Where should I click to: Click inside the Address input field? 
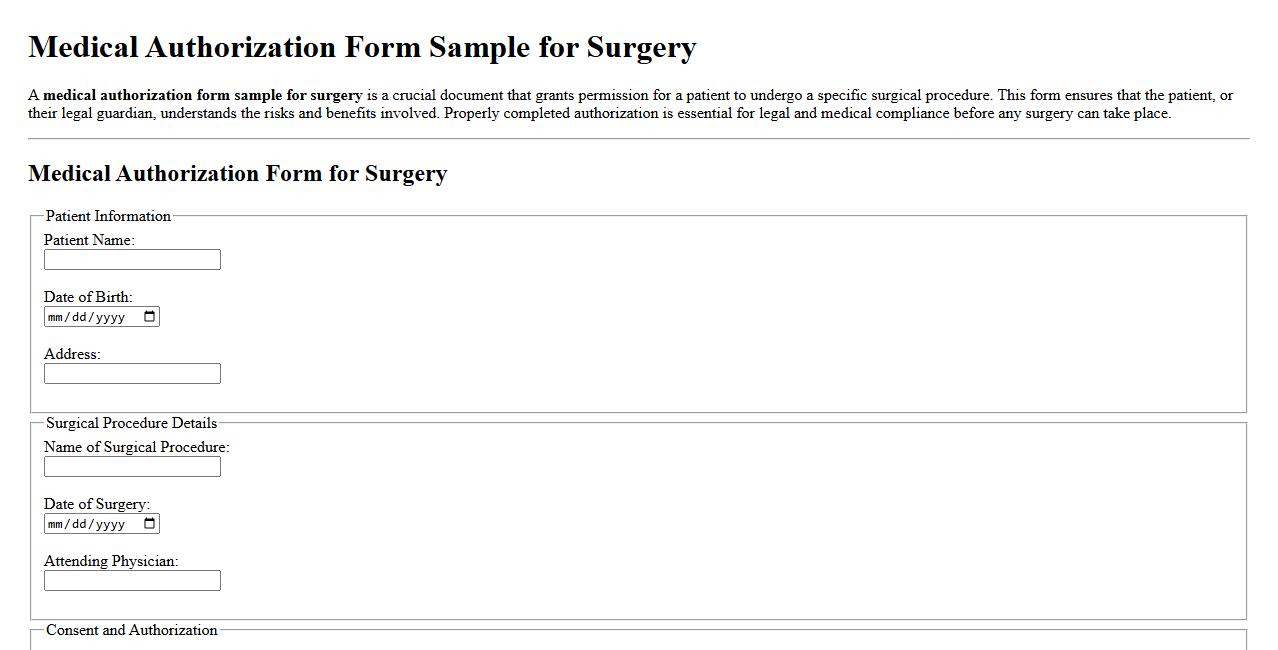click(x=130, y=373)
